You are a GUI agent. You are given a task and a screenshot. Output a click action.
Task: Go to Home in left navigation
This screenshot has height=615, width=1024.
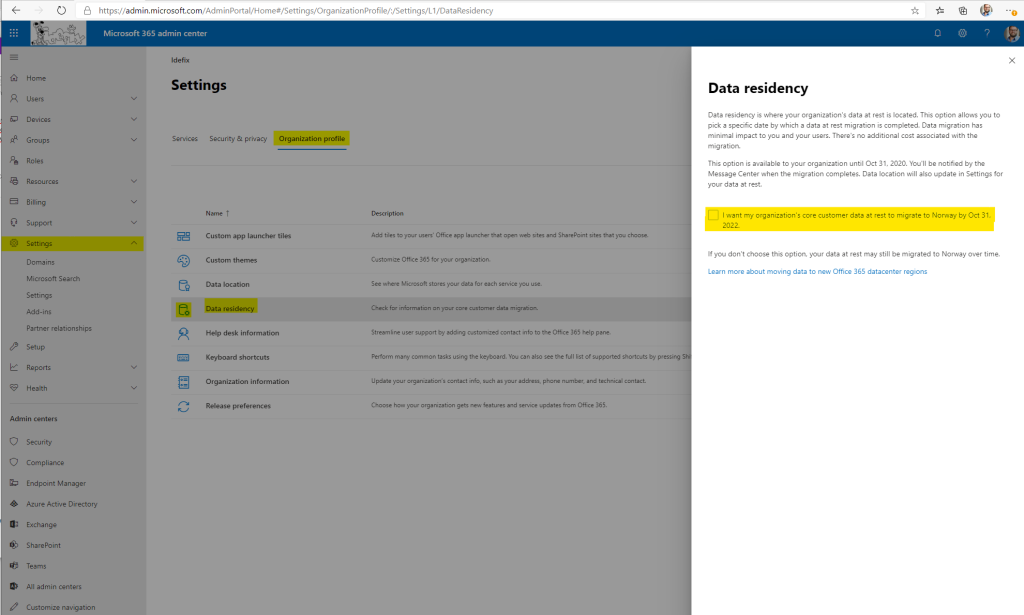tap(36, 78)
